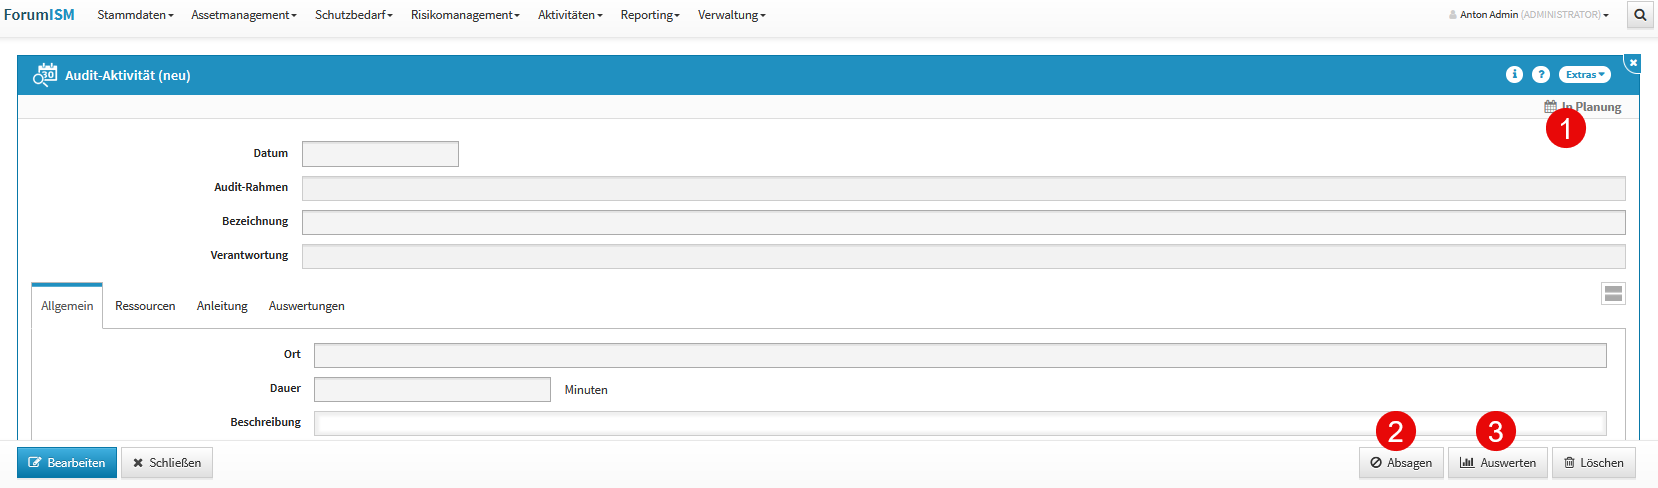Click the Dauer input field
Screen dimensions: 1658x488
tap(432, 389)
